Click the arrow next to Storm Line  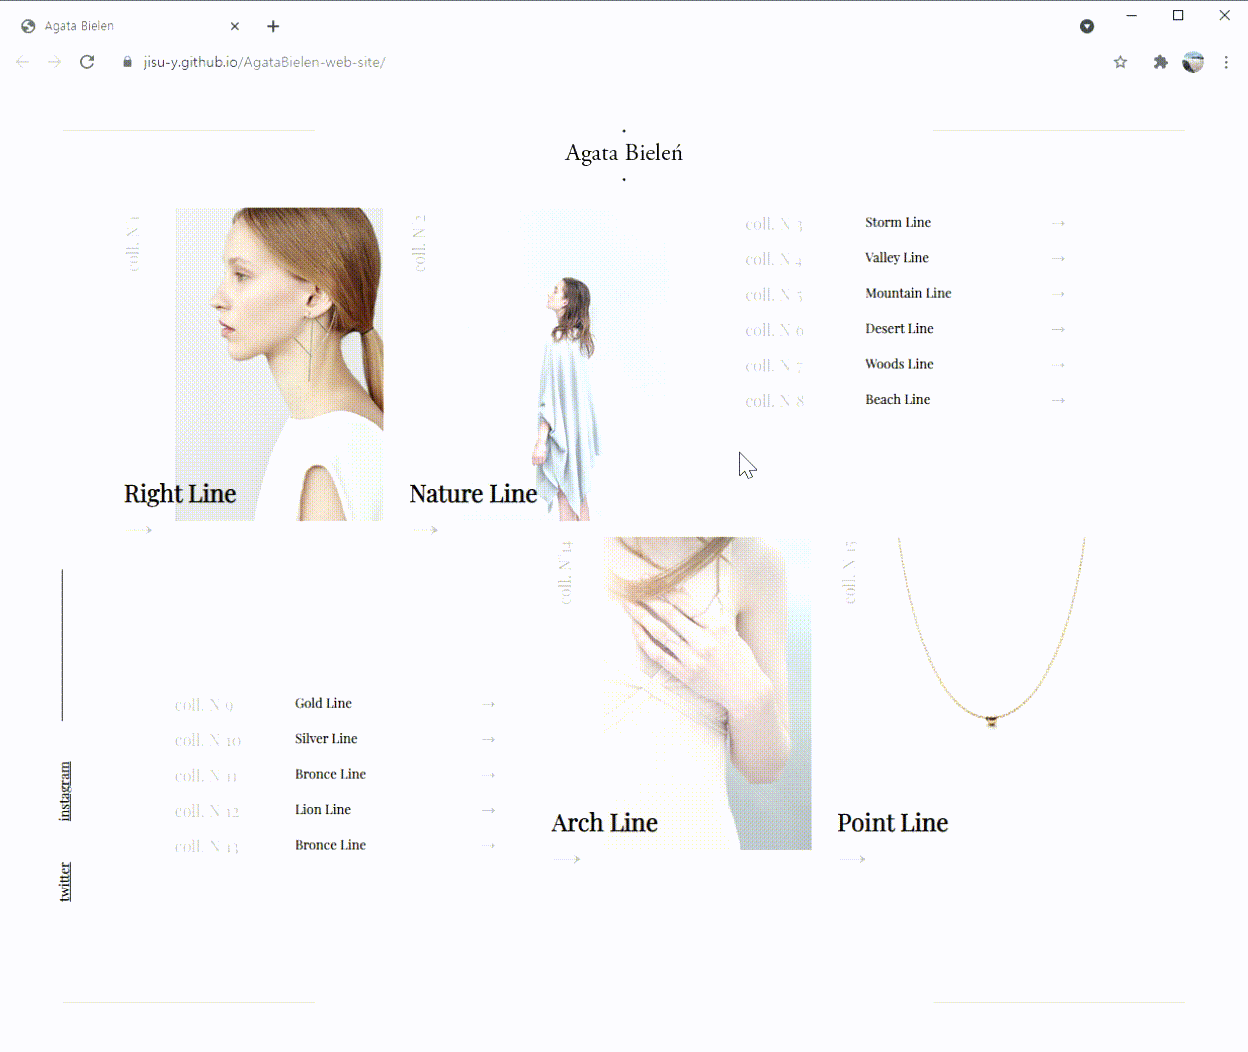tap(1058, 224)
